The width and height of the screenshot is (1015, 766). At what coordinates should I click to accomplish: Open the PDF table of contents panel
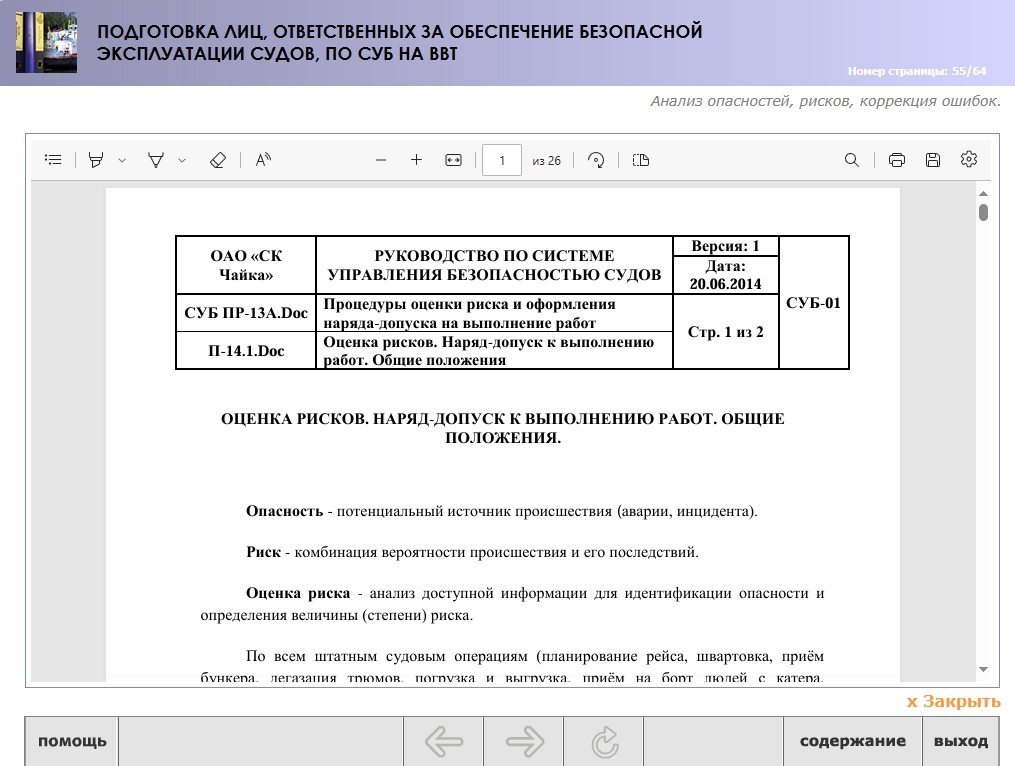pyautogui.click(x=54, y=160)
